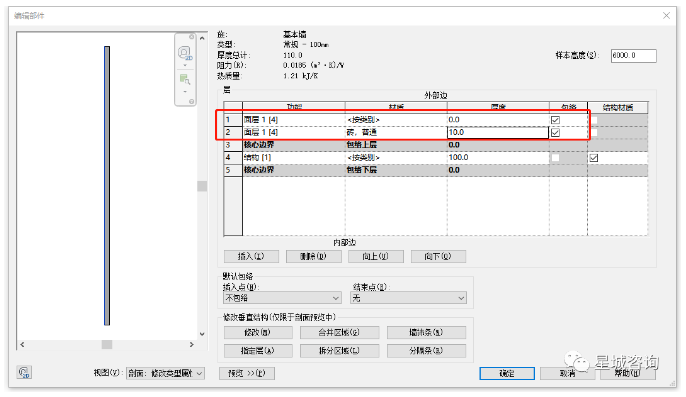Select the 100.0 thickness cell in row 4

[x=498, y=158]
